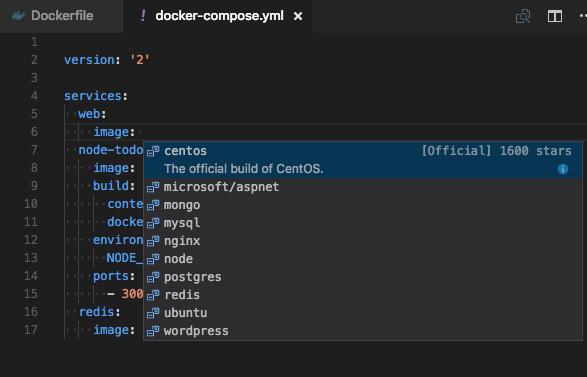The image size is (587, 377).
Task: Select the centos suggestion
Action: 363,160
